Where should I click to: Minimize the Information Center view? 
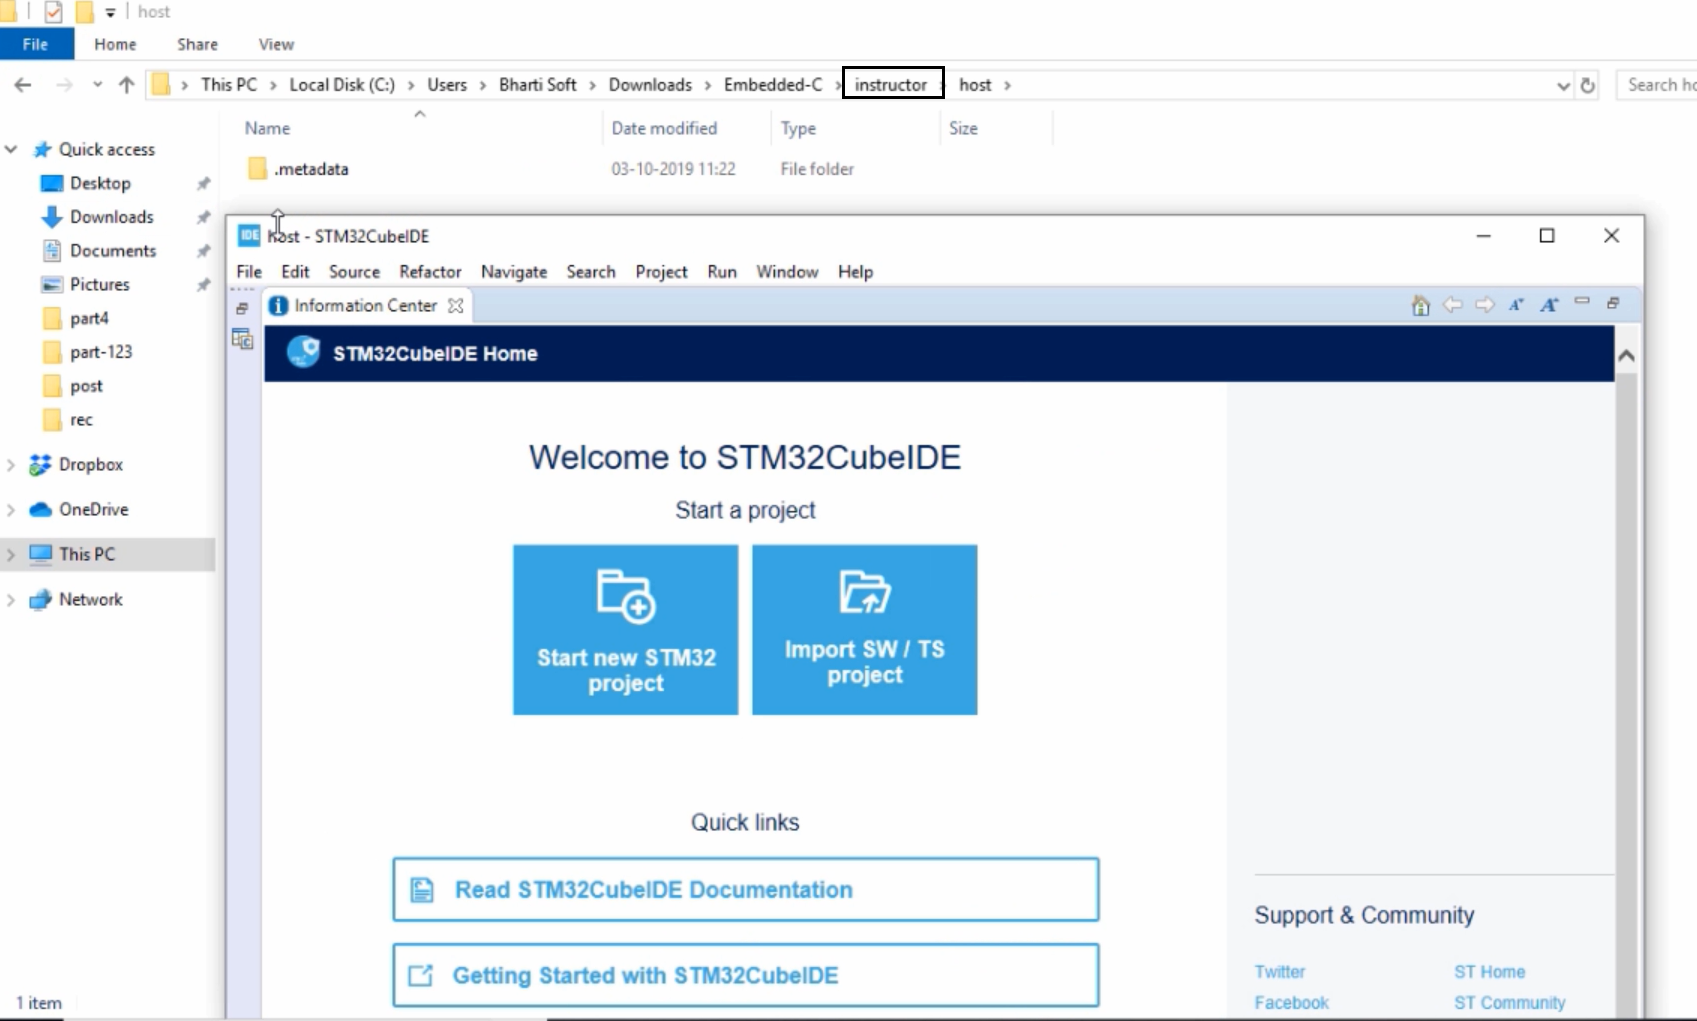1582,301
